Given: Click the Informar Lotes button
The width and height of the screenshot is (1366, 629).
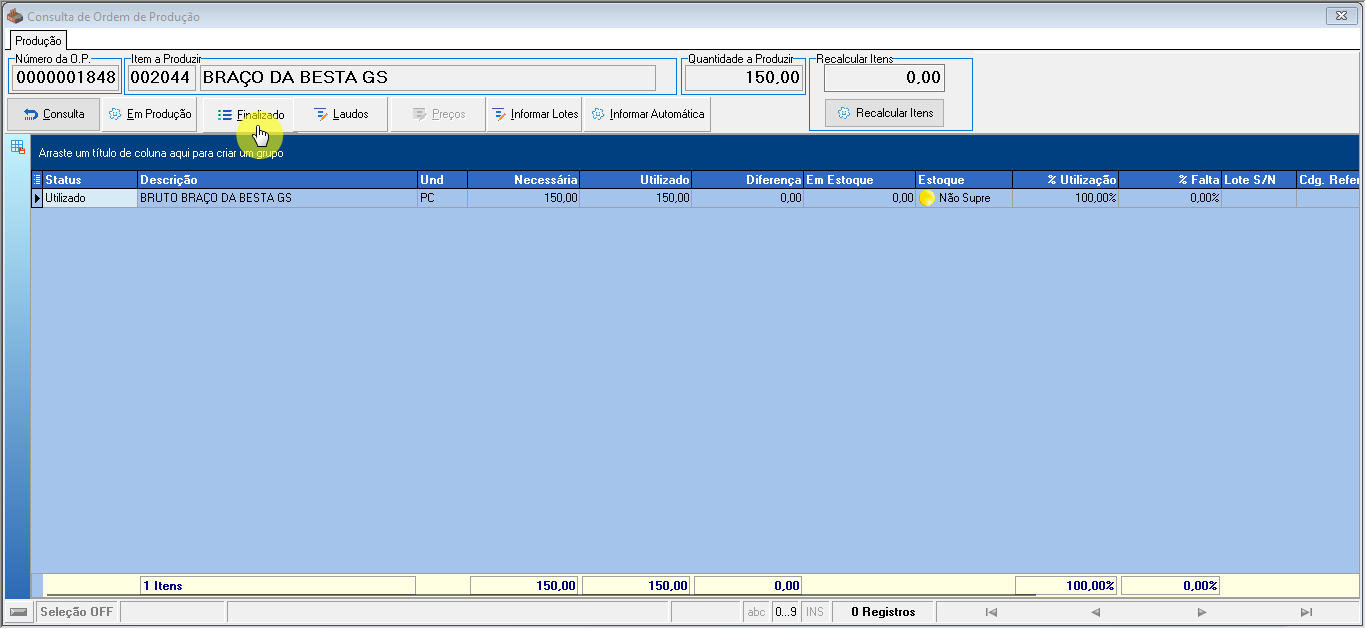Looking at the screenshot, I should click(534, 114).
